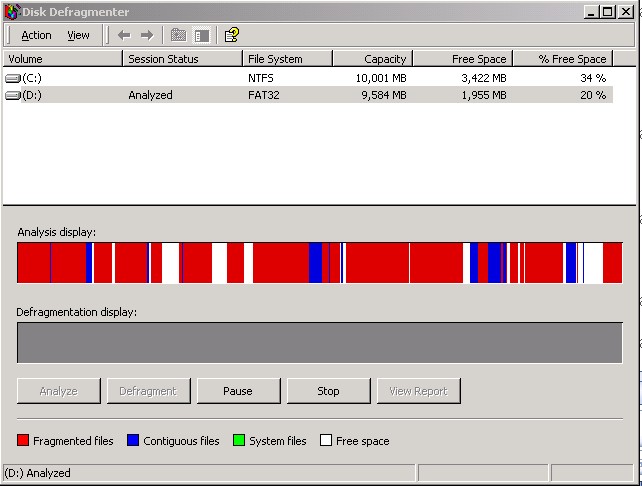Sort by the Volume column header
Viewport: 642px width, 486px height.
62,59
